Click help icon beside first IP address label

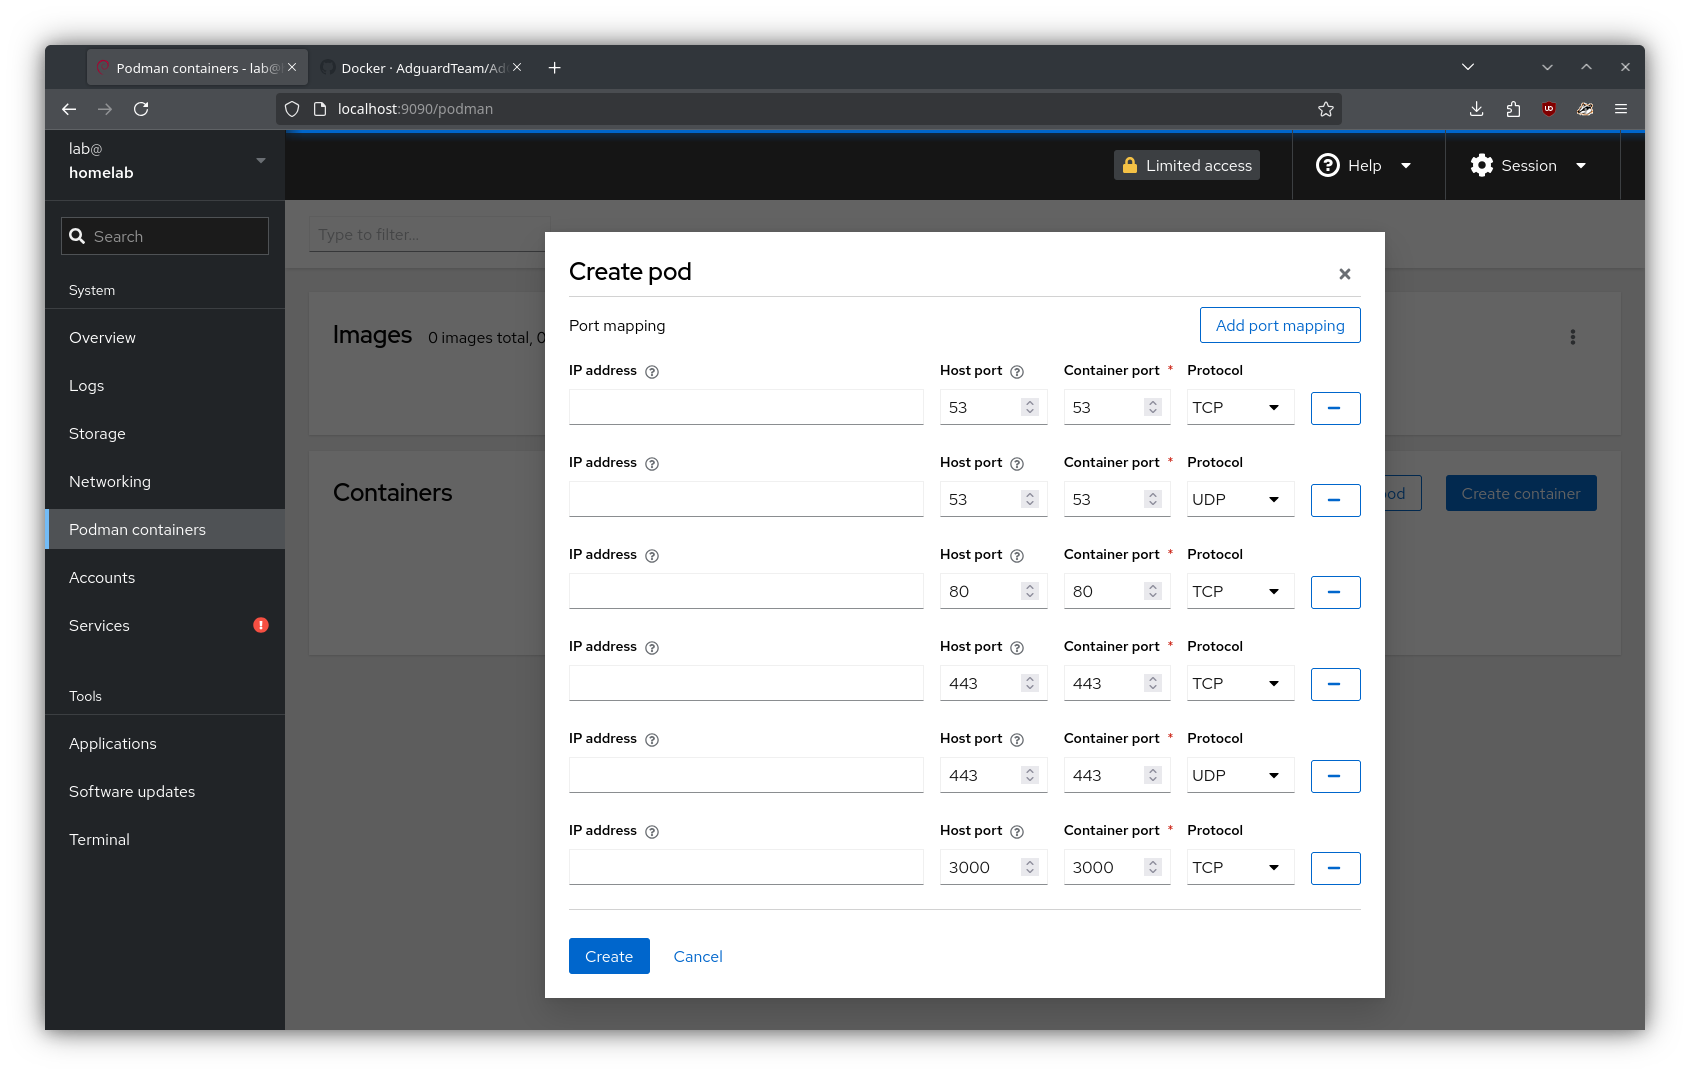coord(652,372)
